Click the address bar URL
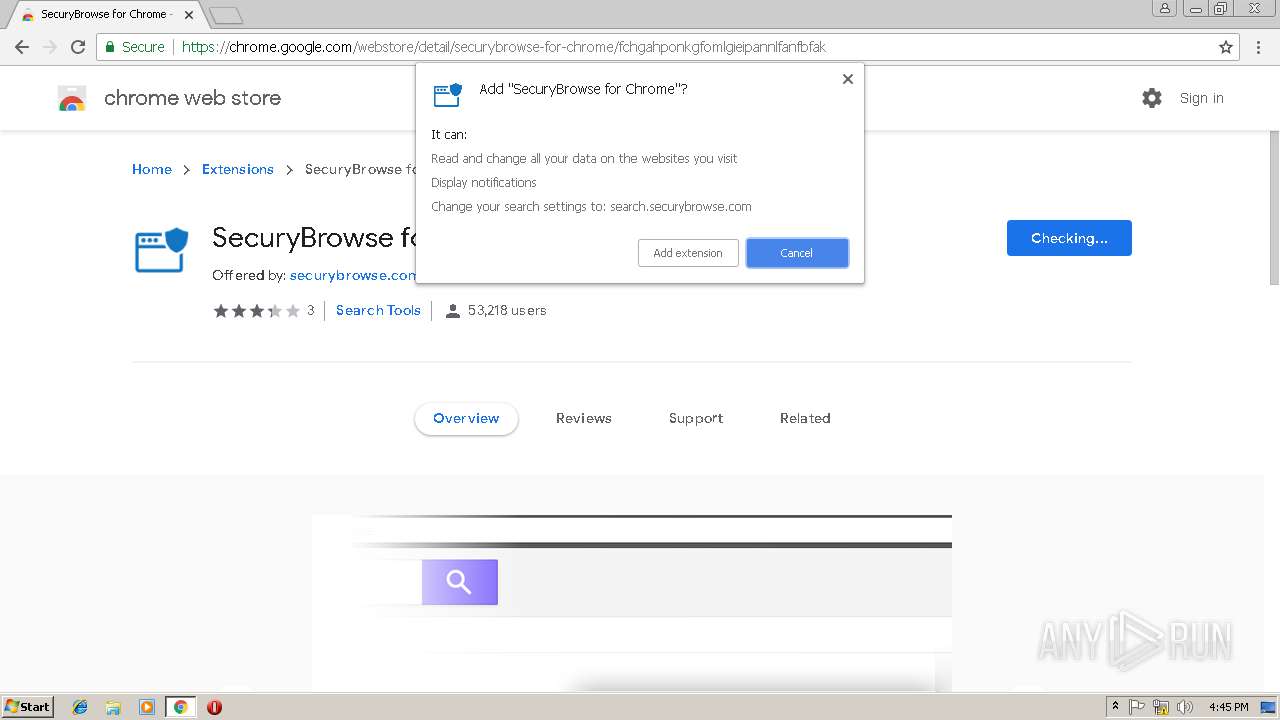Screen dimensions: 1280x720 point(504,47)
